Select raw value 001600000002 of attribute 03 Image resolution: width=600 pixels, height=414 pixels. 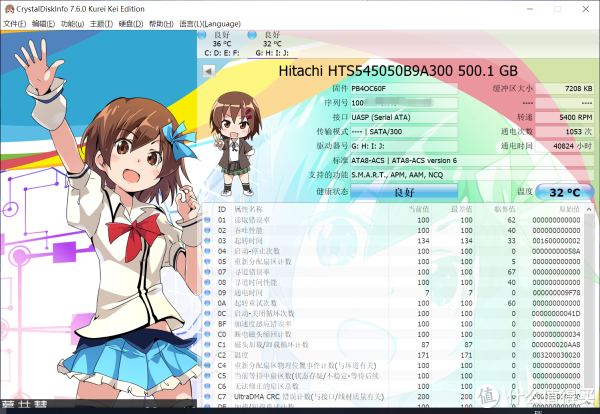click(x=556, y=241)
